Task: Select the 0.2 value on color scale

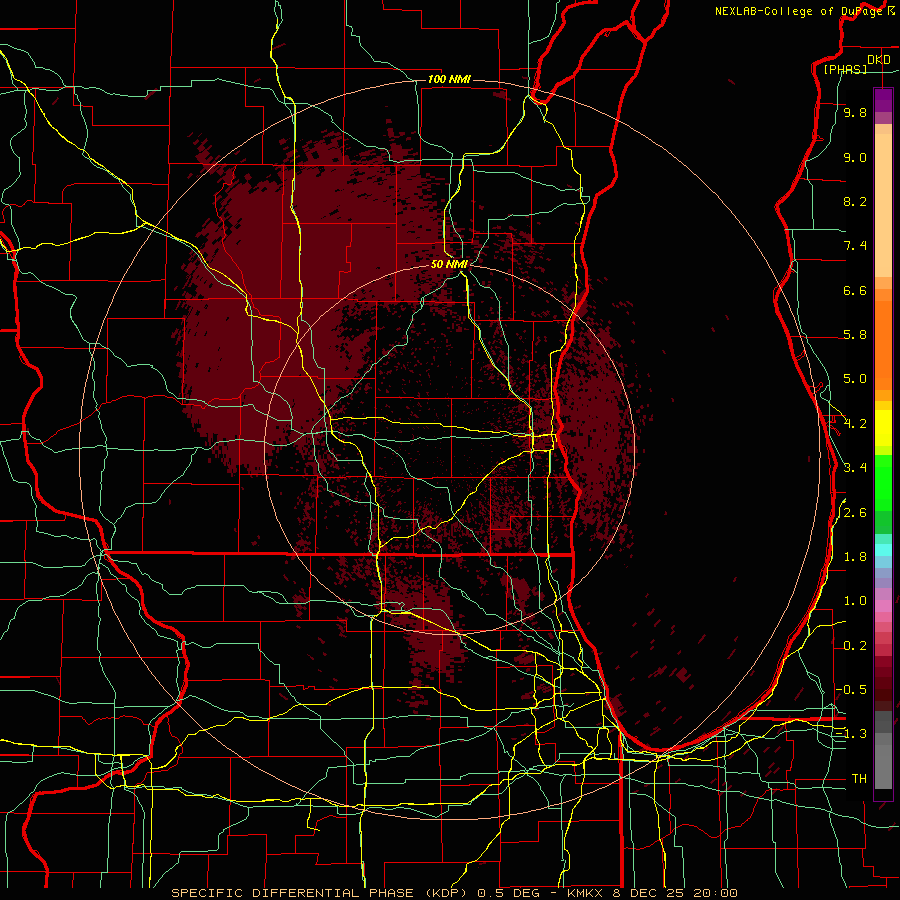Action: (855, 646)
